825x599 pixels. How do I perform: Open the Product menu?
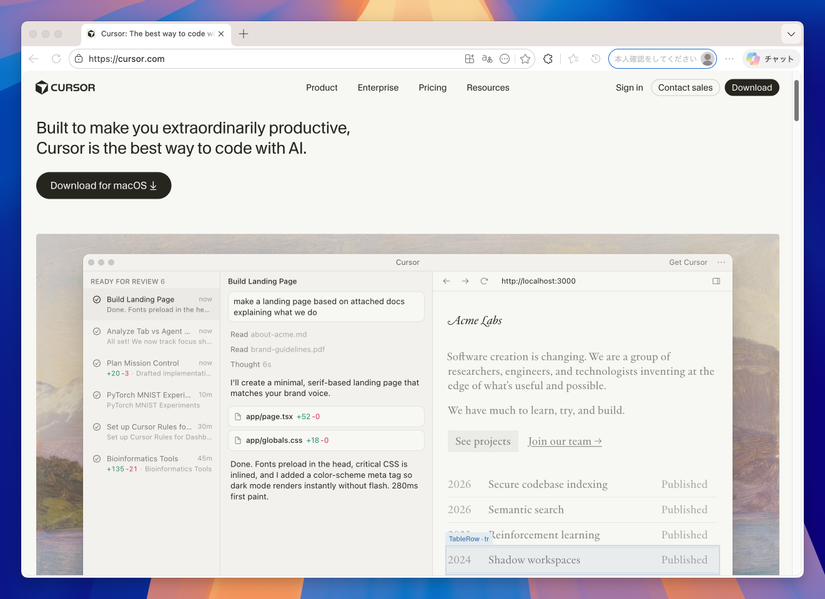pyautogui.click(x=321, y=88)
